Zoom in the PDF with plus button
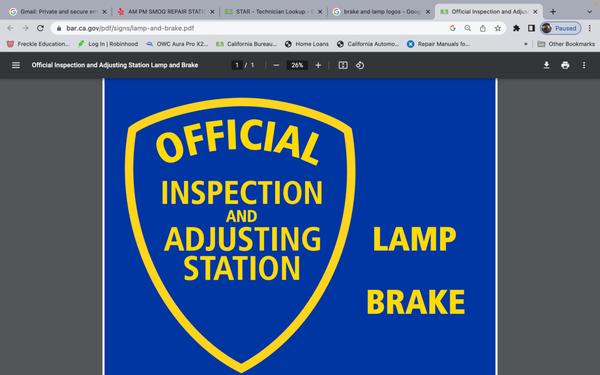 318,65
